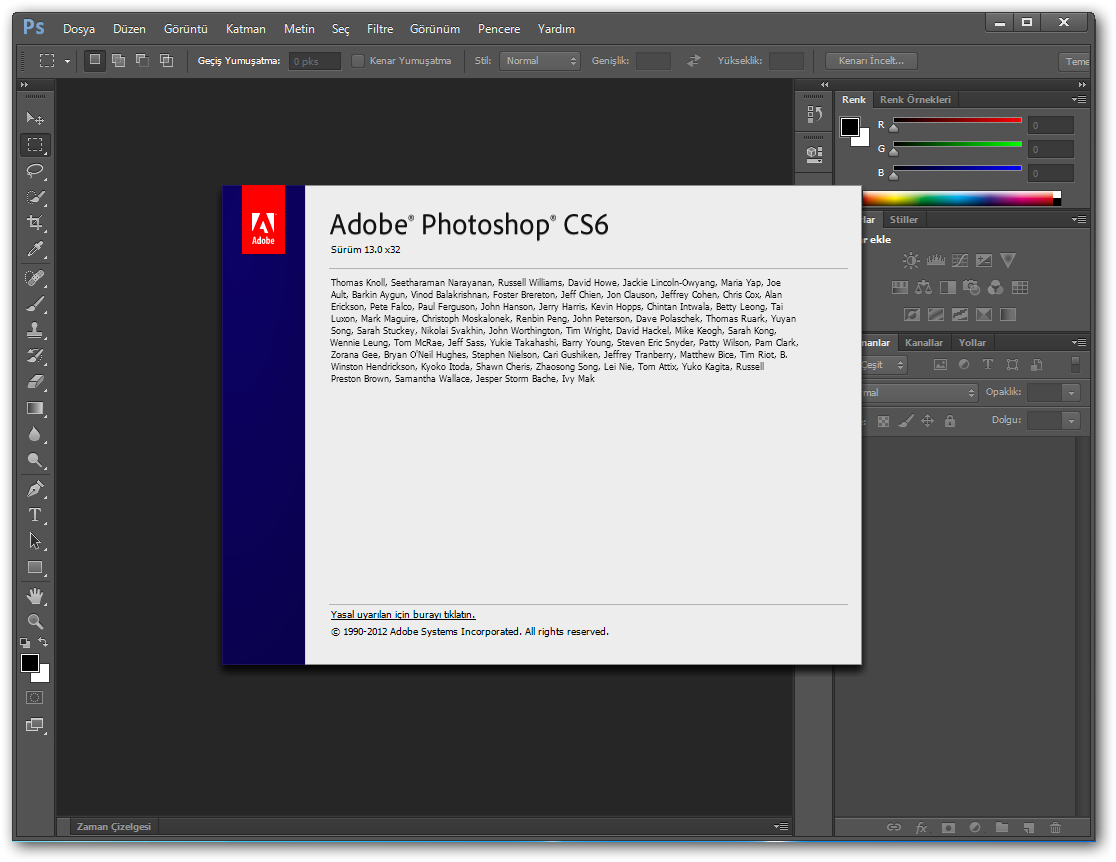1116x862 pixels.
Task: Select the Healing Brush tool
Action: coord(35,278)
